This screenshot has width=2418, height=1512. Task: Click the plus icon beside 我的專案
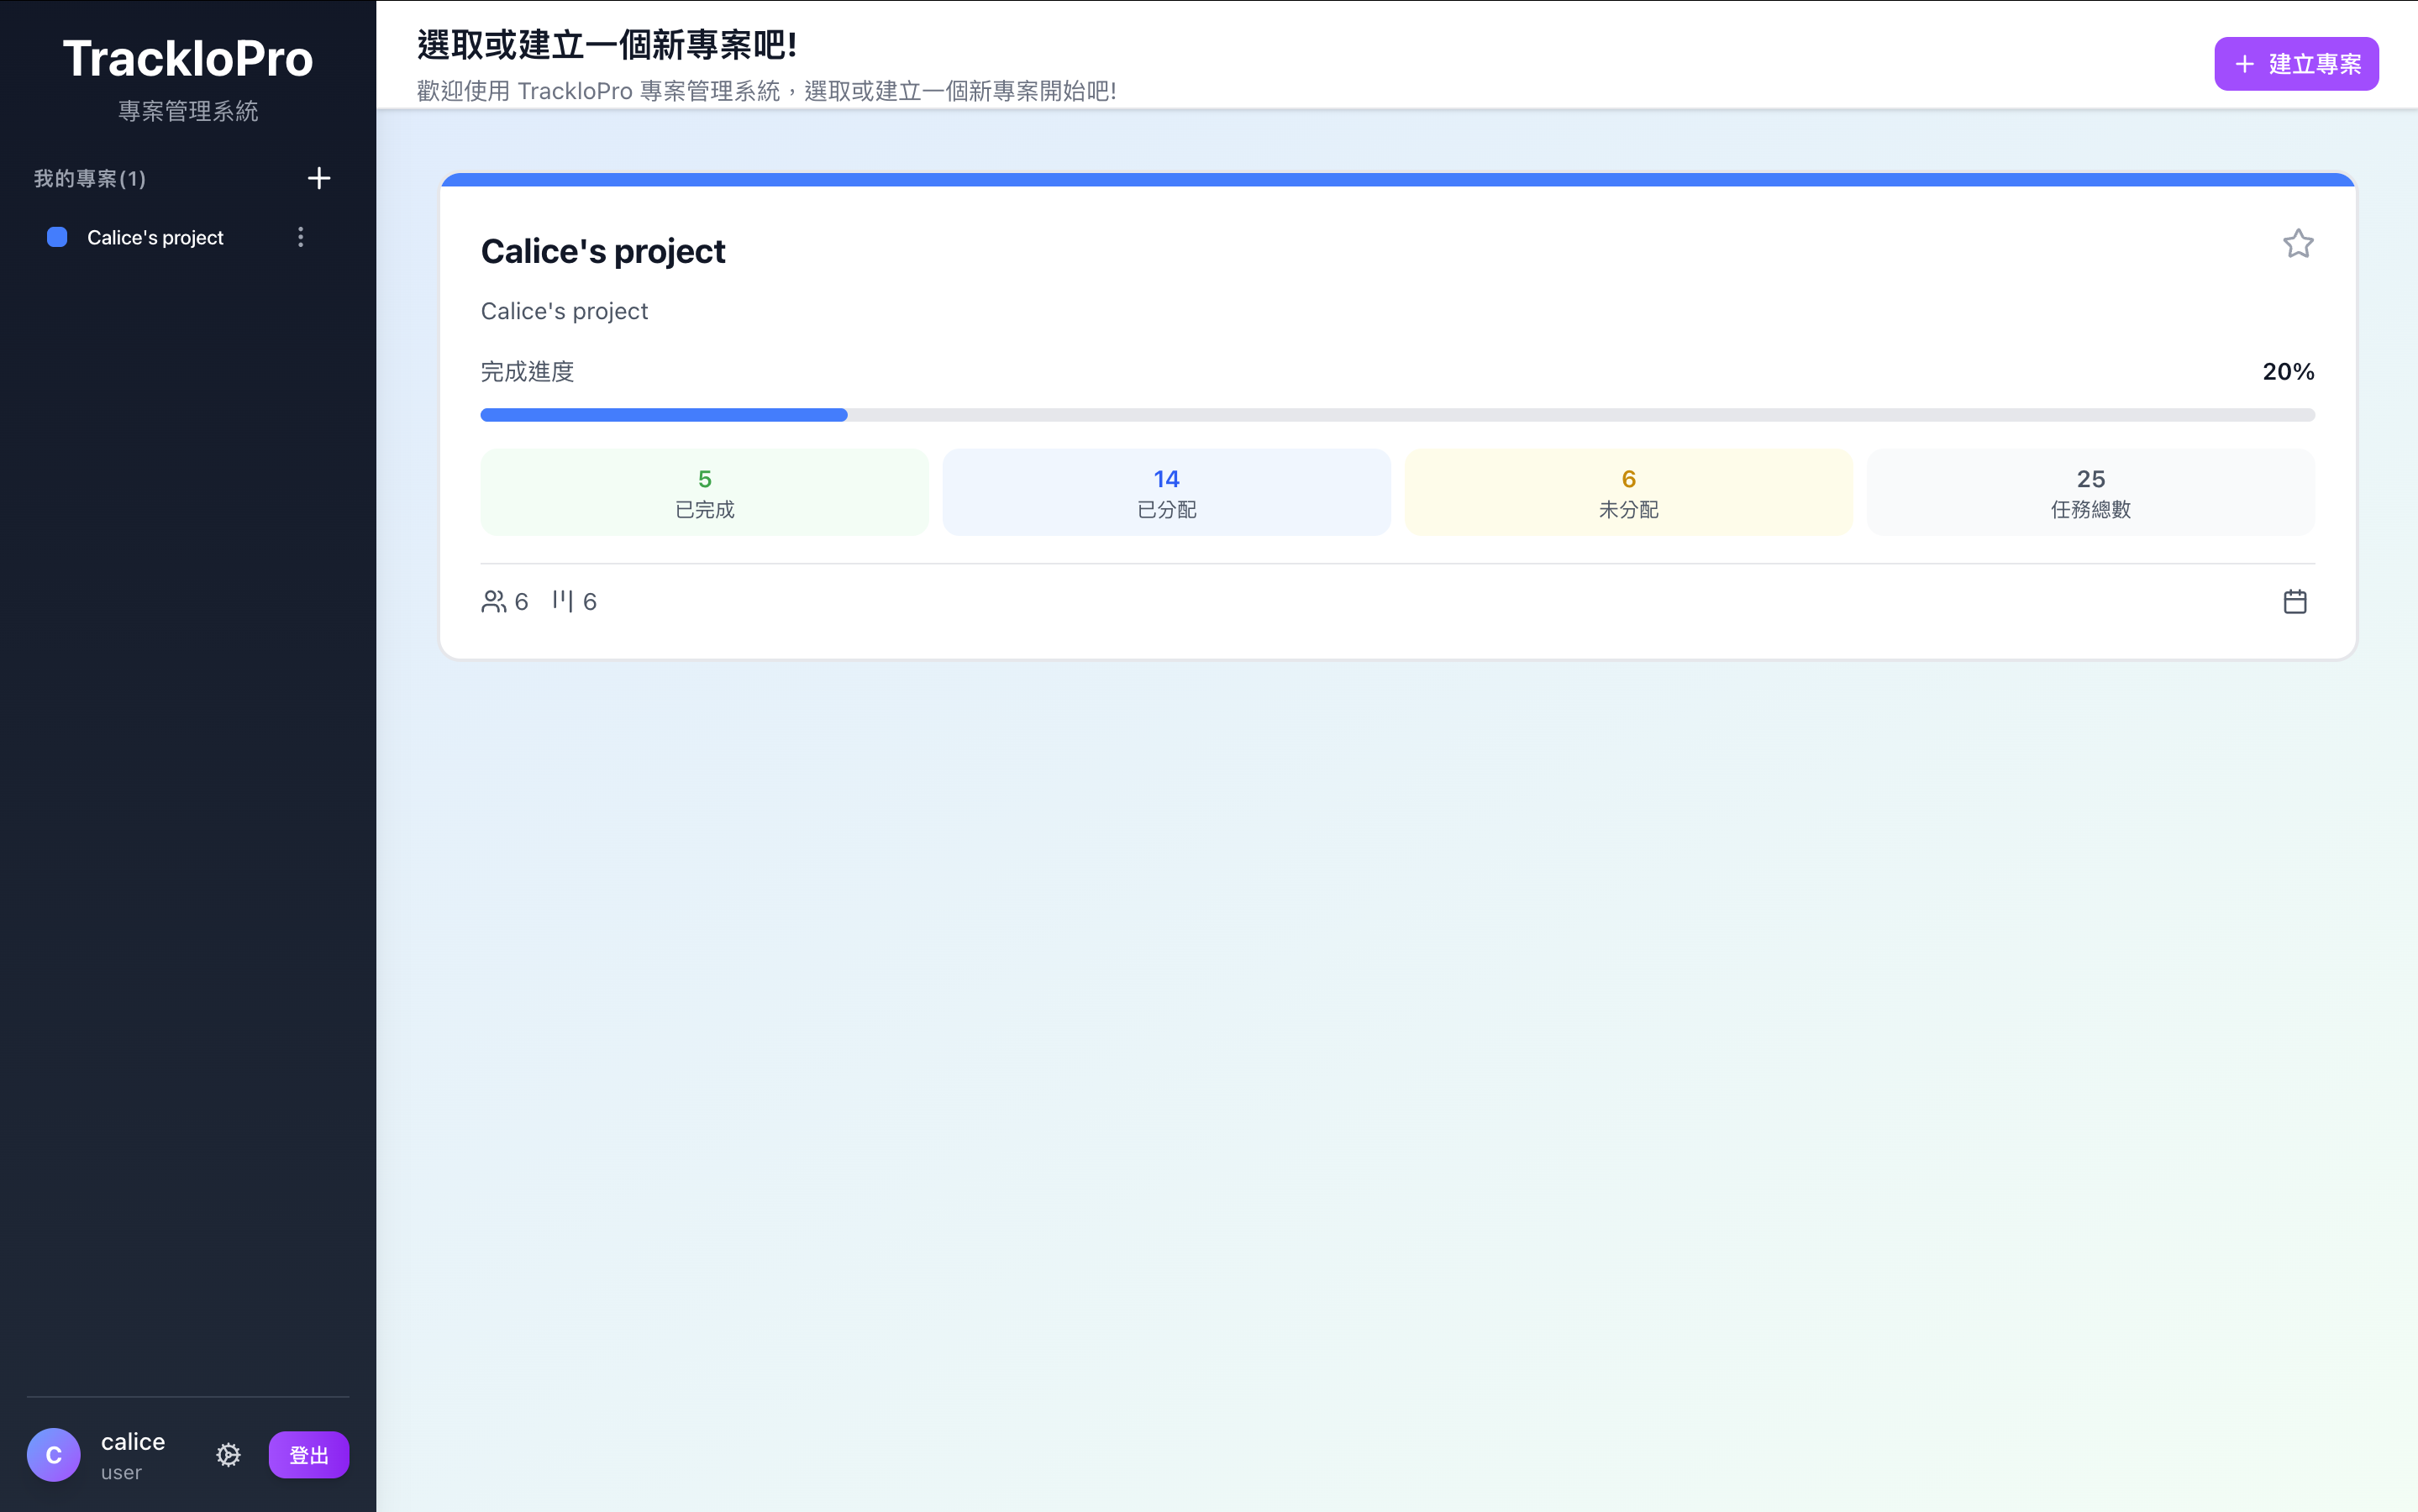(318, 177)
